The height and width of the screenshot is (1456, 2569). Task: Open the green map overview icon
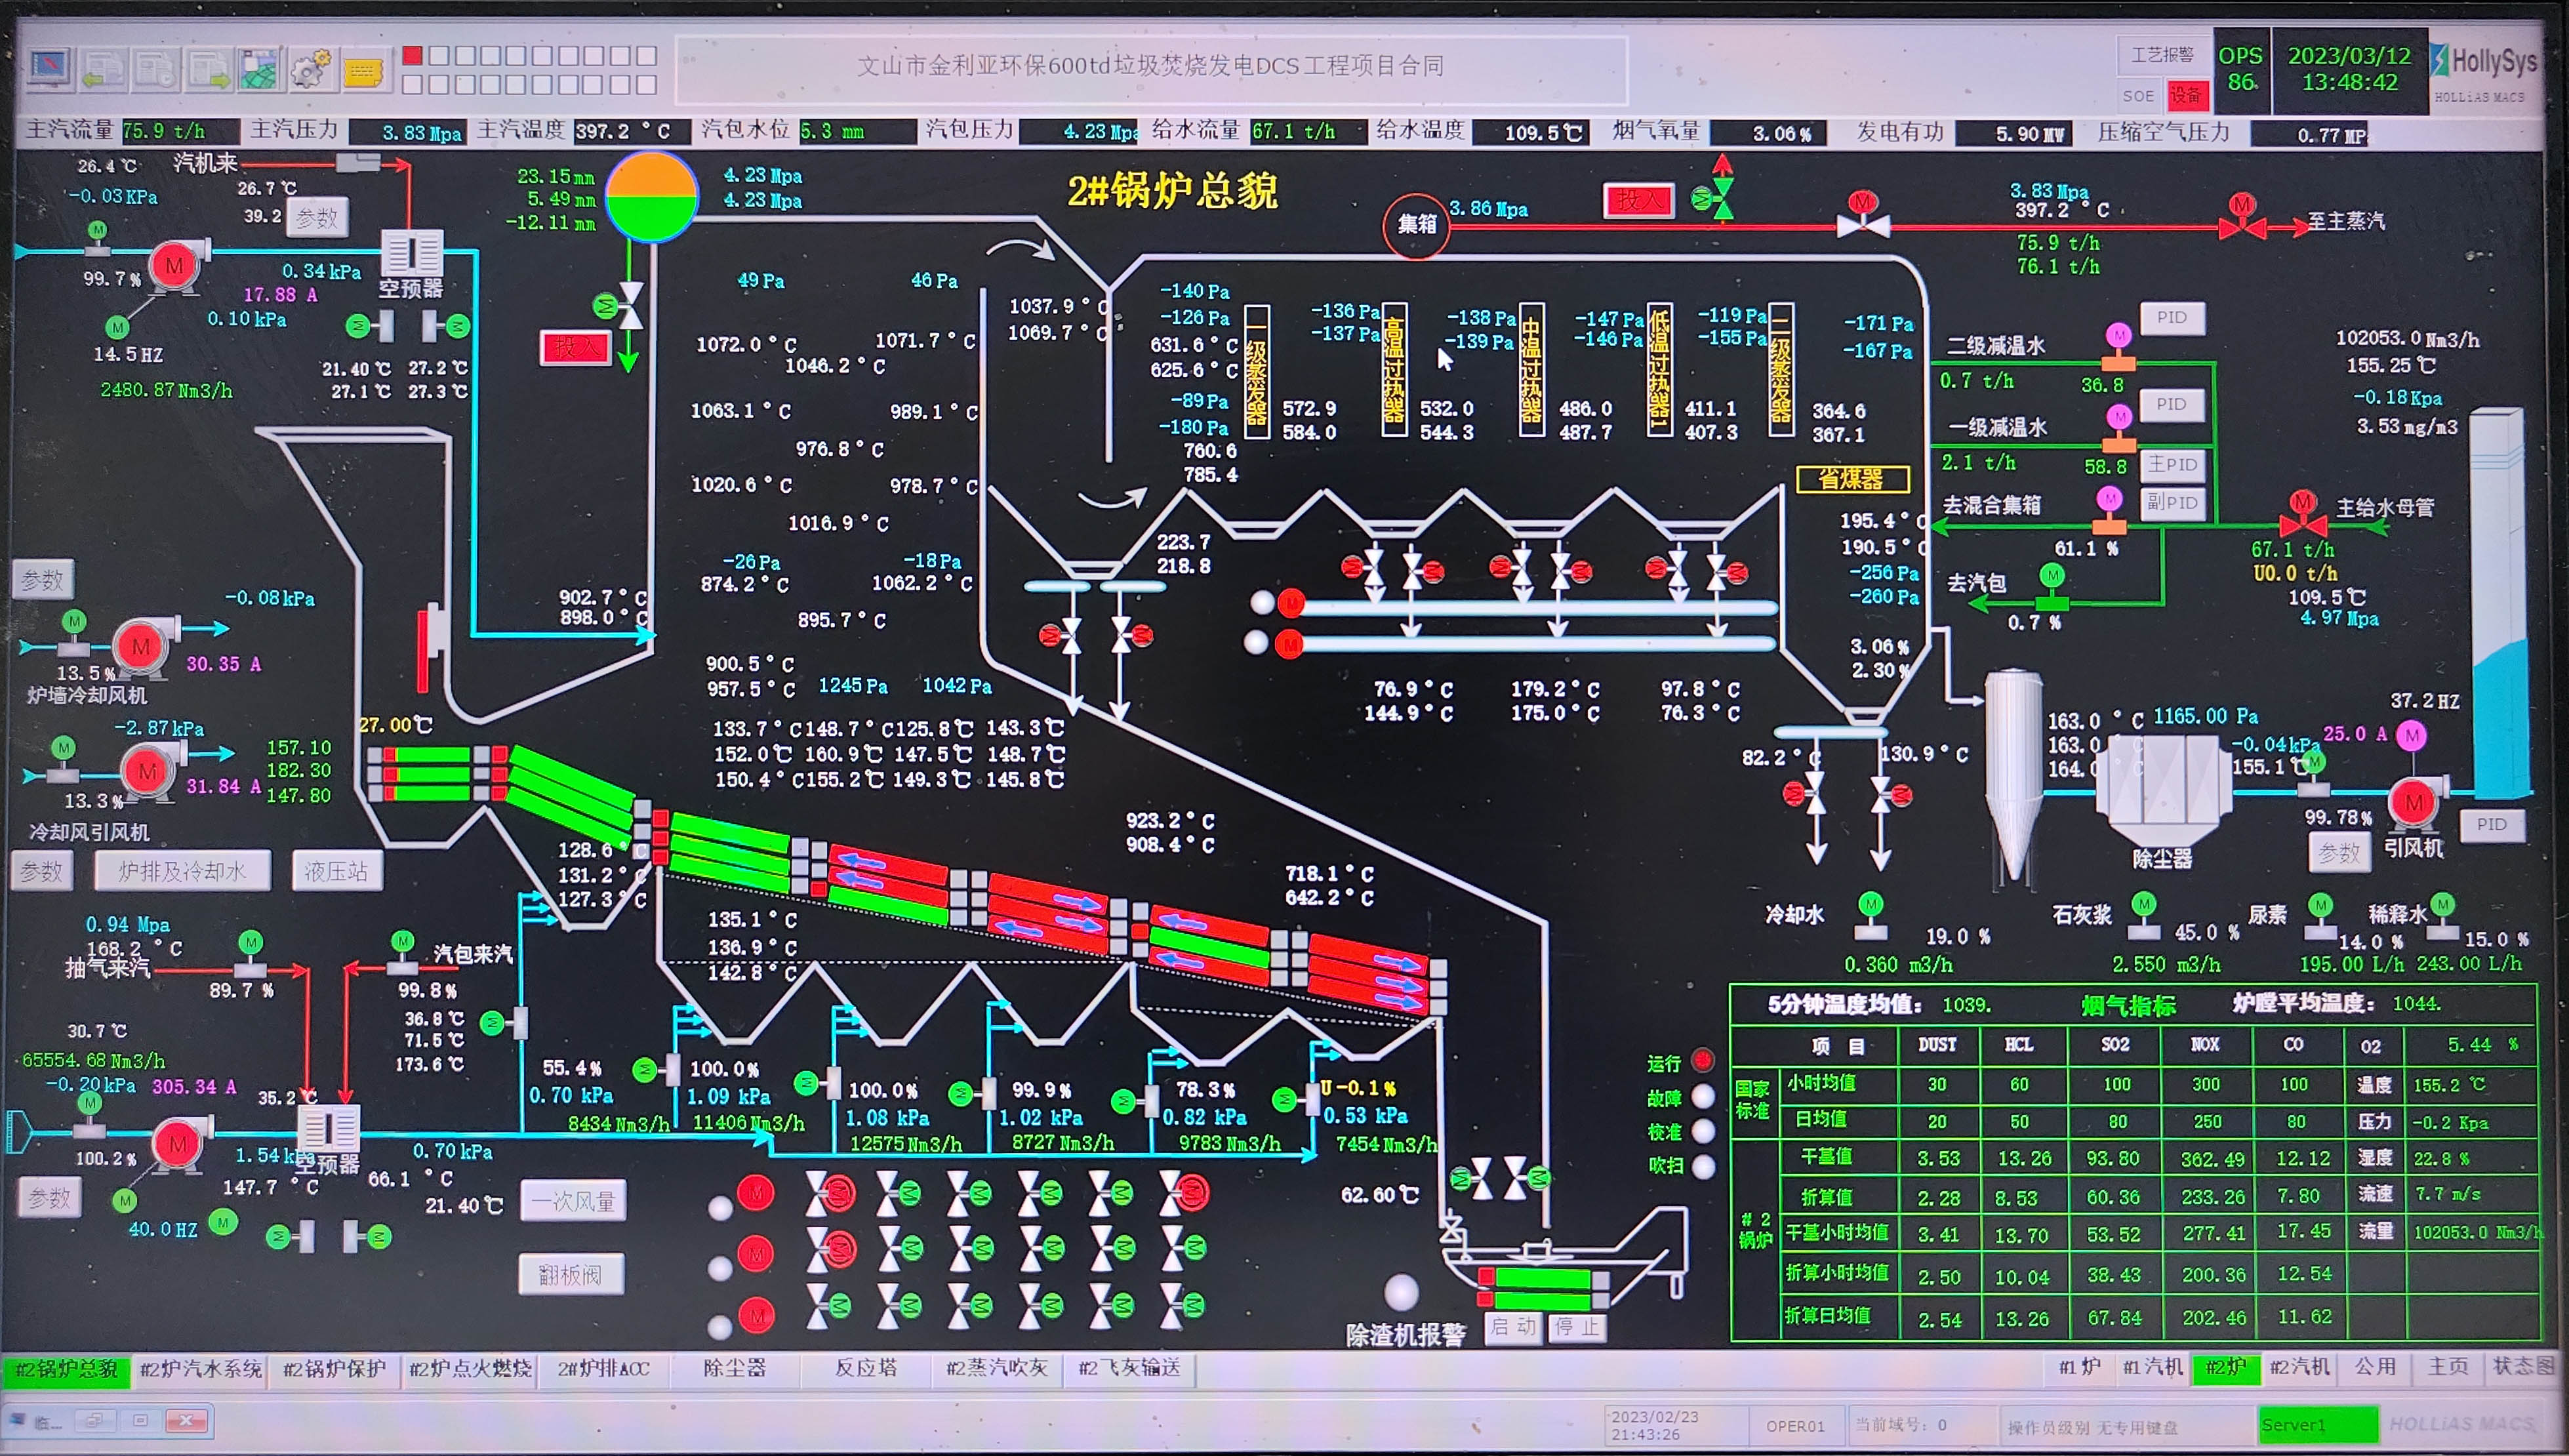pos(259,70)
